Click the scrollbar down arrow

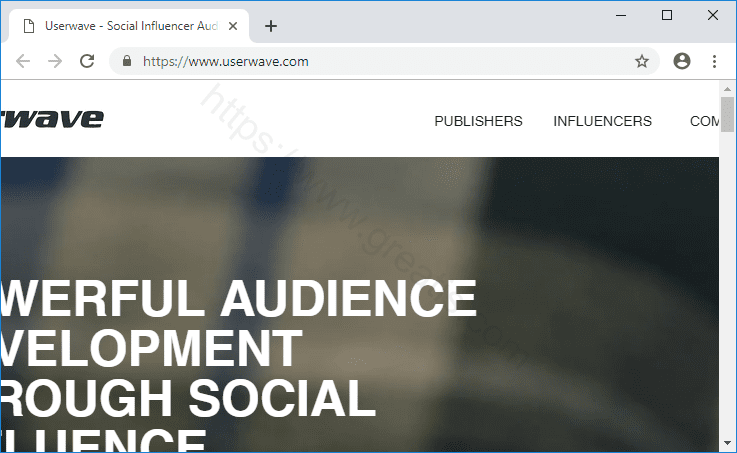727,443
